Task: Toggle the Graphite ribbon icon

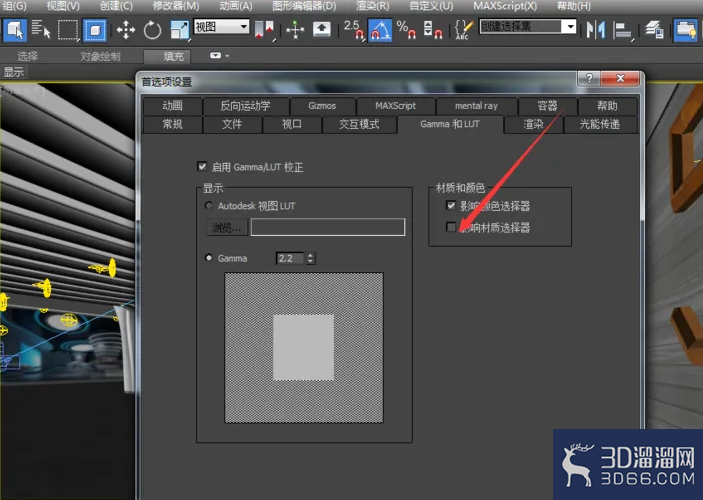Action: click(686, 30)
